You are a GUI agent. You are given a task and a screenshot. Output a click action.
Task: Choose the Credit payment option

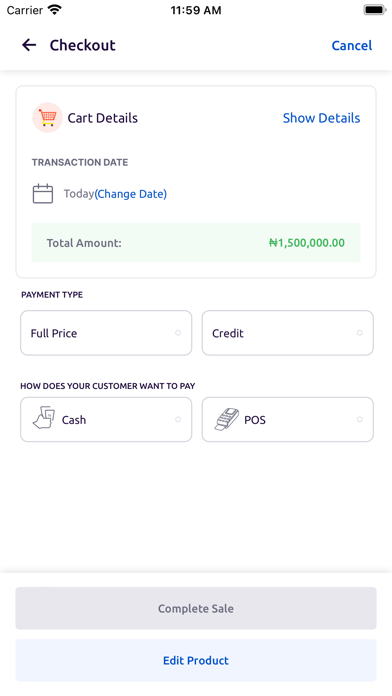(x=288, y=333)
